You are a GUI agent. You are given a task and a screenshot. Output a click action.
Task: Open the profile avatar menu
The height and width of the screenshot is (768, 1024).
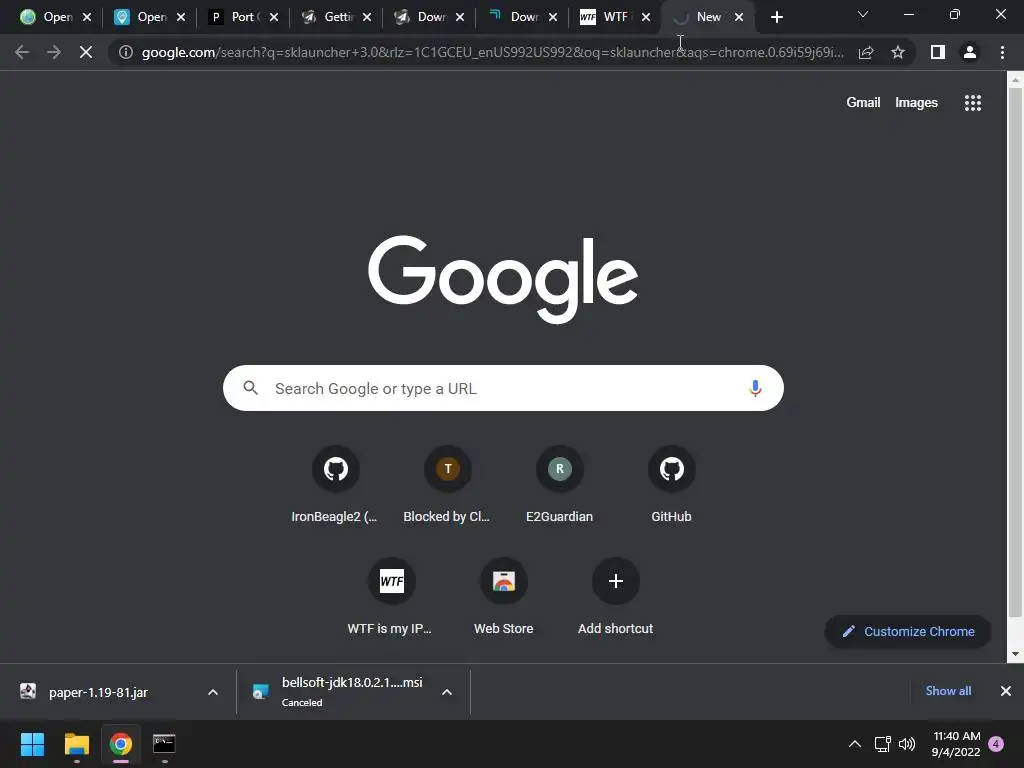[x=970, y=52]
